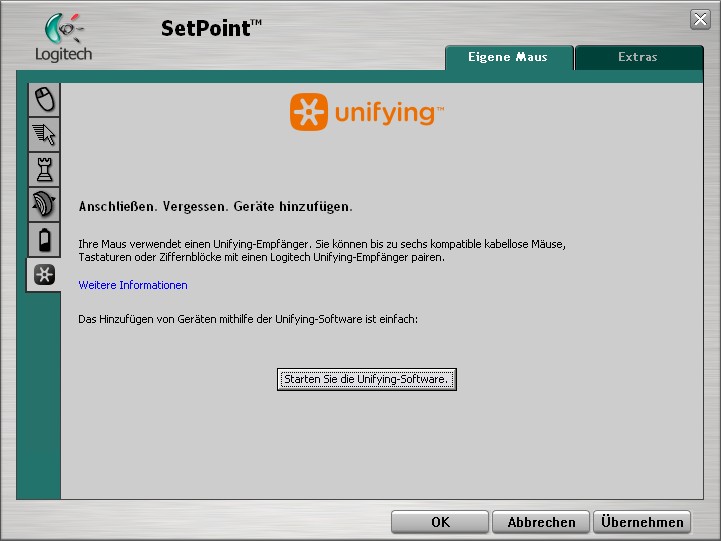
Task: Open the Weitere Informationen link
Action: [133, 285]
